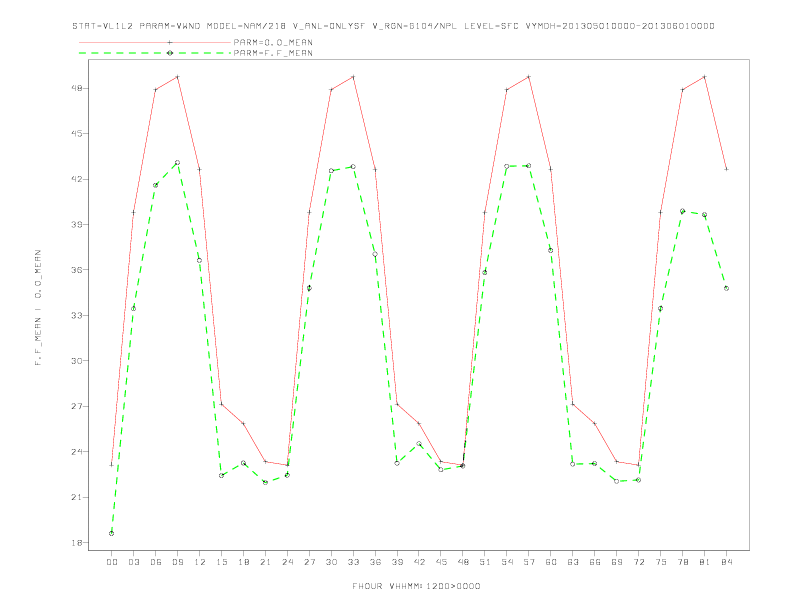Click x-axis tick label 60
This screenshot has width=792, height=612.
(551, 562)
